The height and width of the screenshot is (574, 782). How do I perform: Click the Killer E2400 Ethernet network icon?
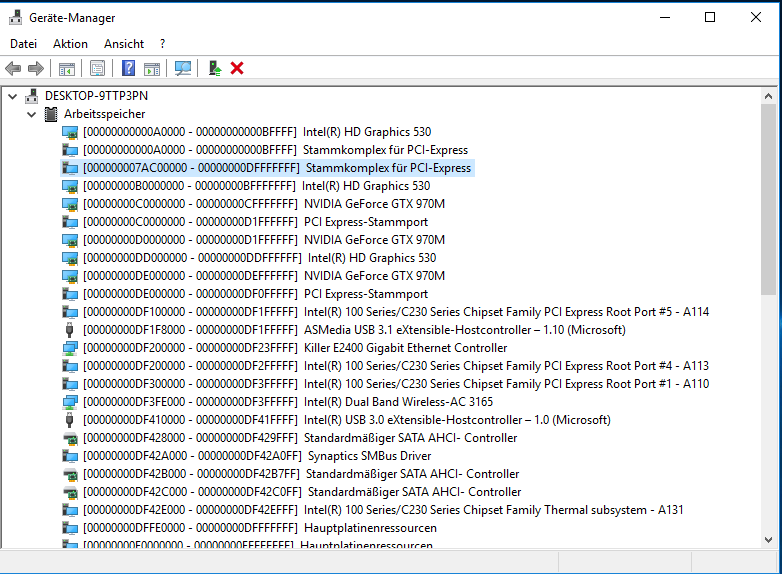point(70,348)
